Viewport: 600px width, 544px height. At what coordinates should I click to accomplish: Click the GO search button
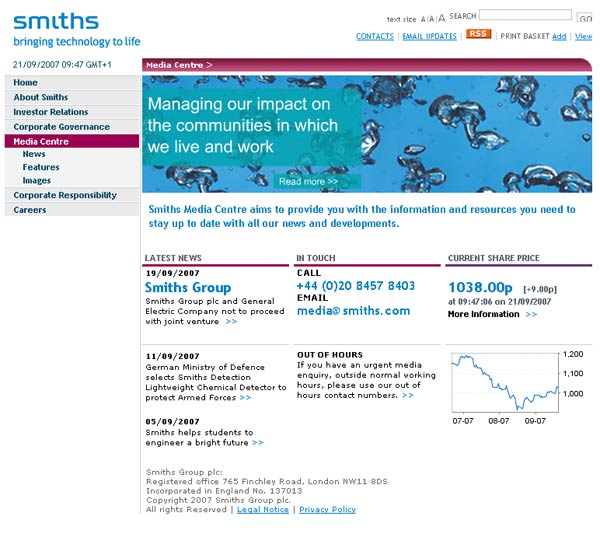[x=586, y=18]
